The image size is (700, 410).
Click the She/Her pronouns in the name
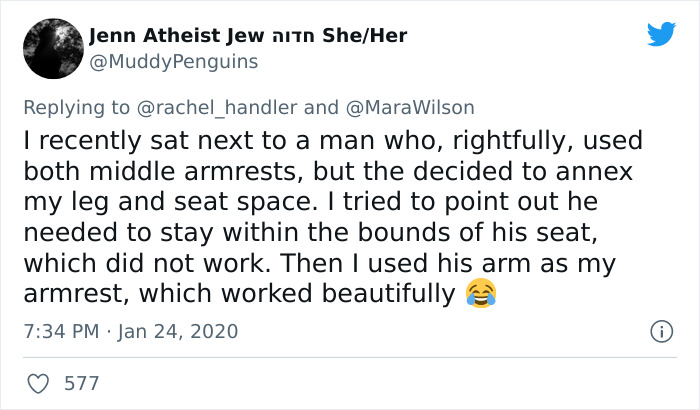364,36
